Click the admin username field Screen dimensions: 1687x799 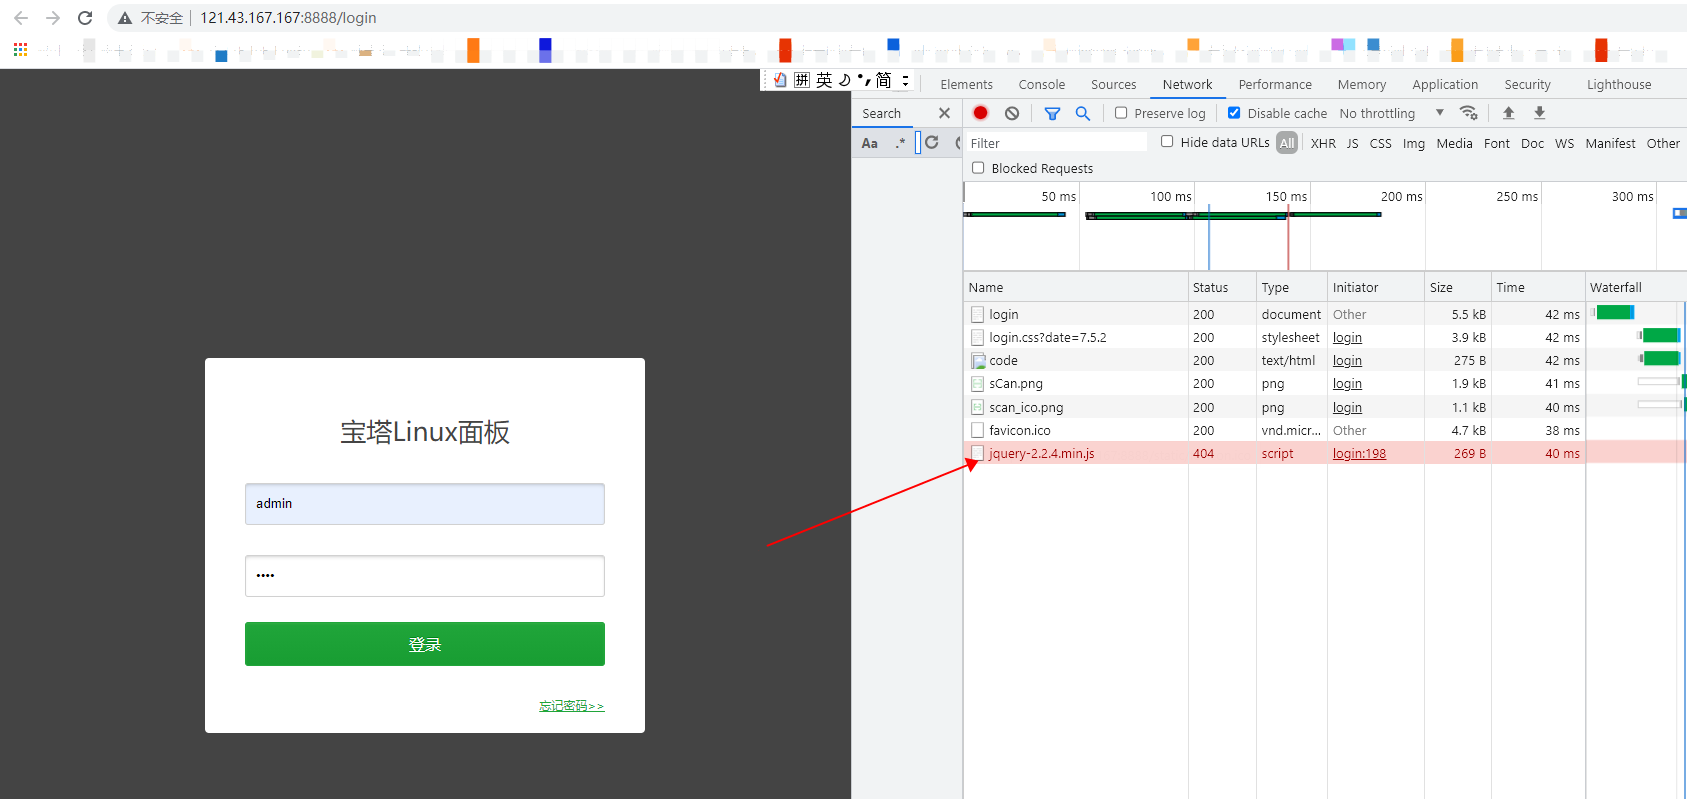click(425, 504)
